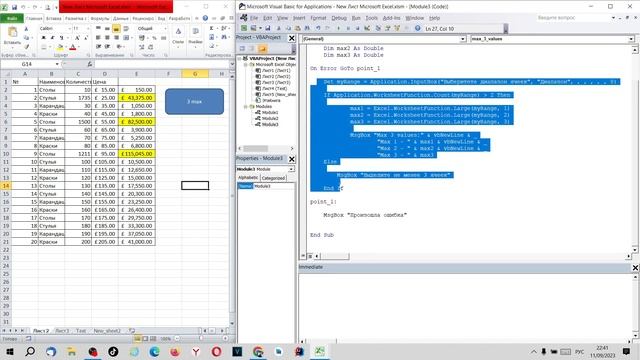Click the fill color bucket icon
The width and height of the screenshot is (640, 360).
click(x=60, y=47)
